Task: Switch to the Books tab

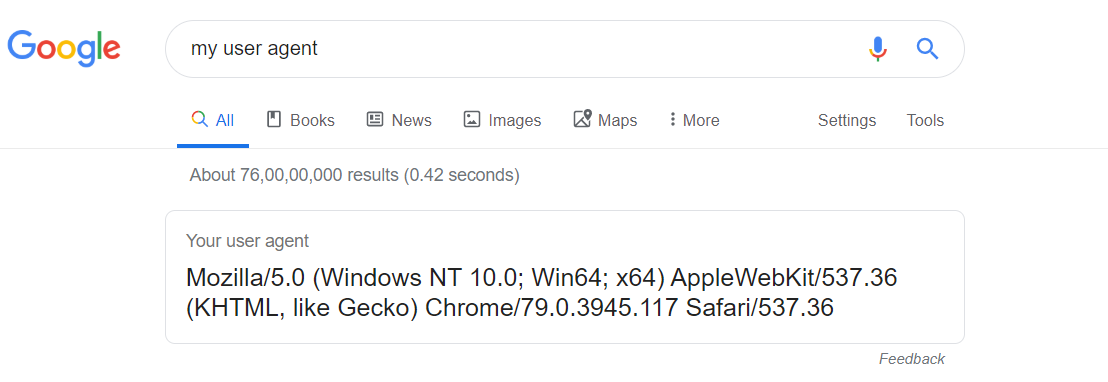Action: (x=300, y=120)
